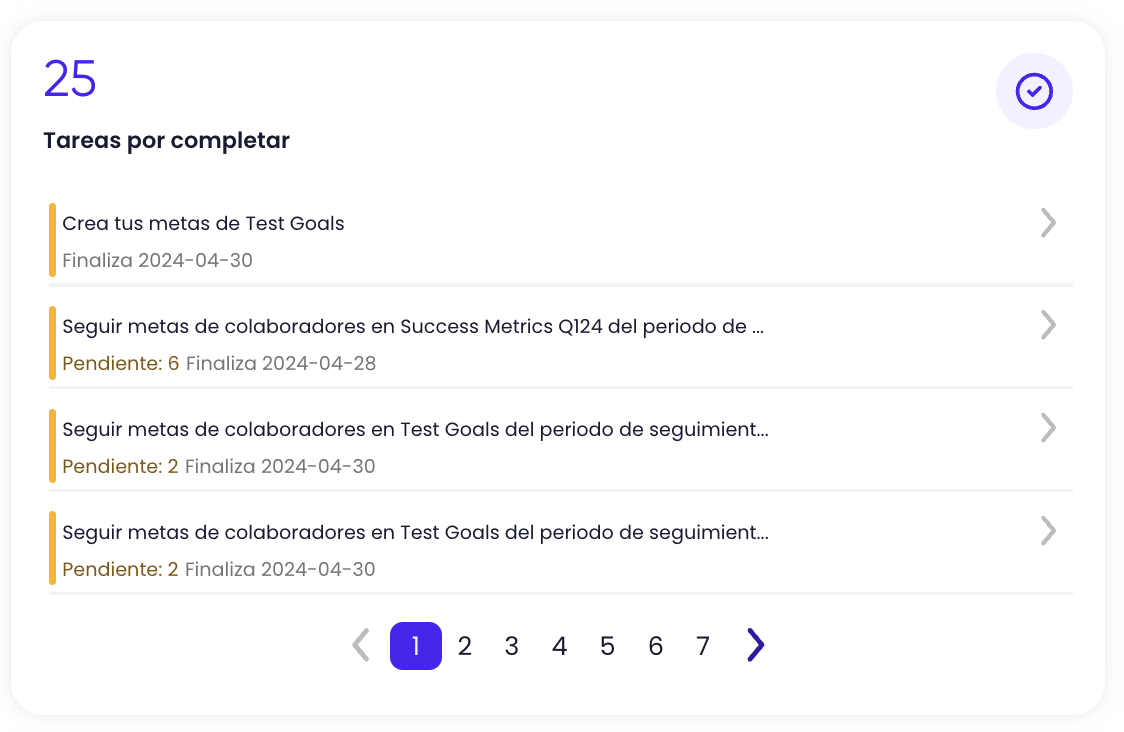Click the right pagination arrow
Image resolution: width=1124 pixels, height=732 pixels.
[x=755, y=645]
